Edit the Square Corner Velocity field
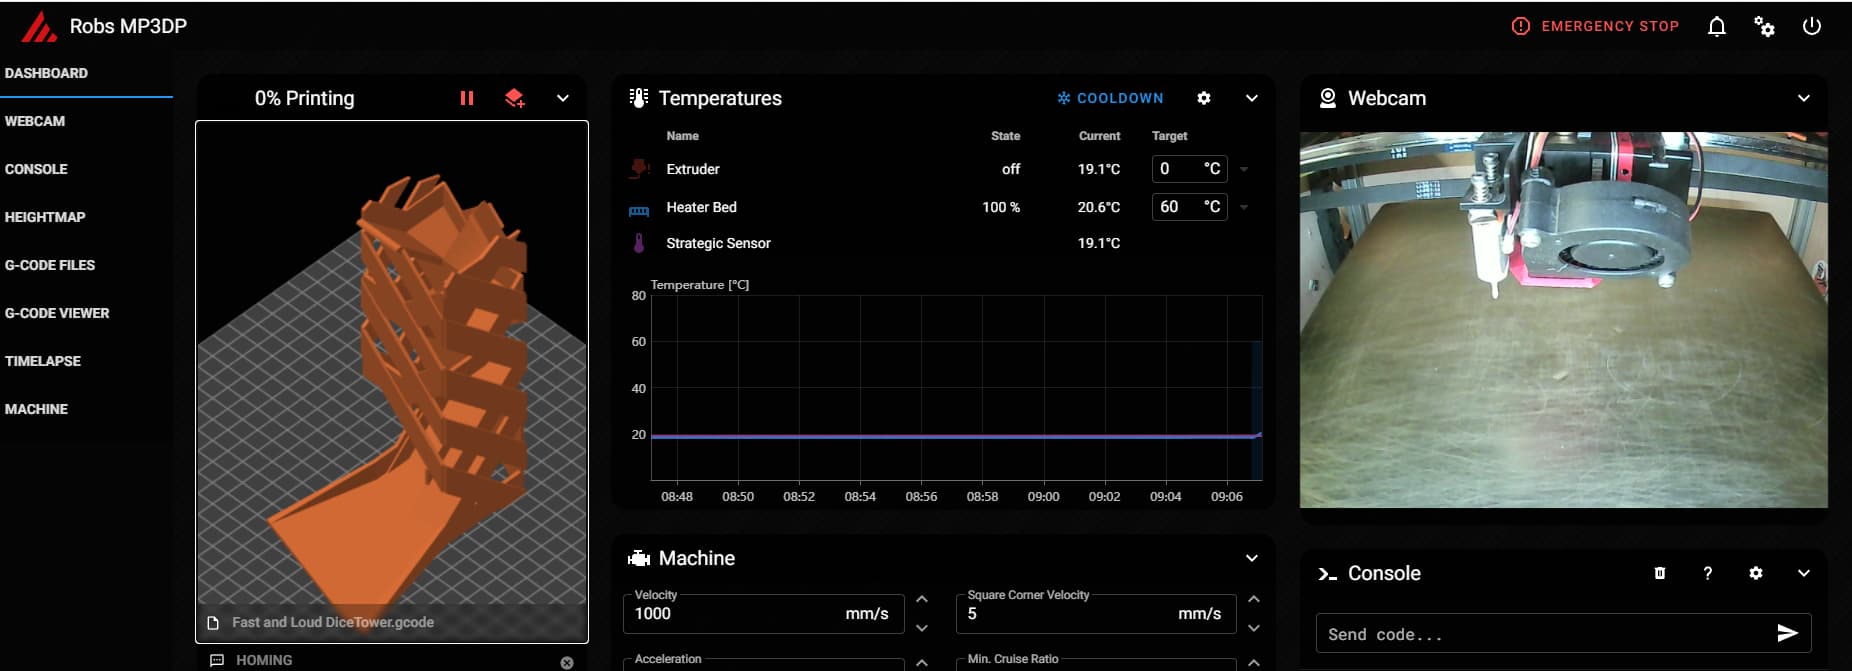 click(1096, 613)
